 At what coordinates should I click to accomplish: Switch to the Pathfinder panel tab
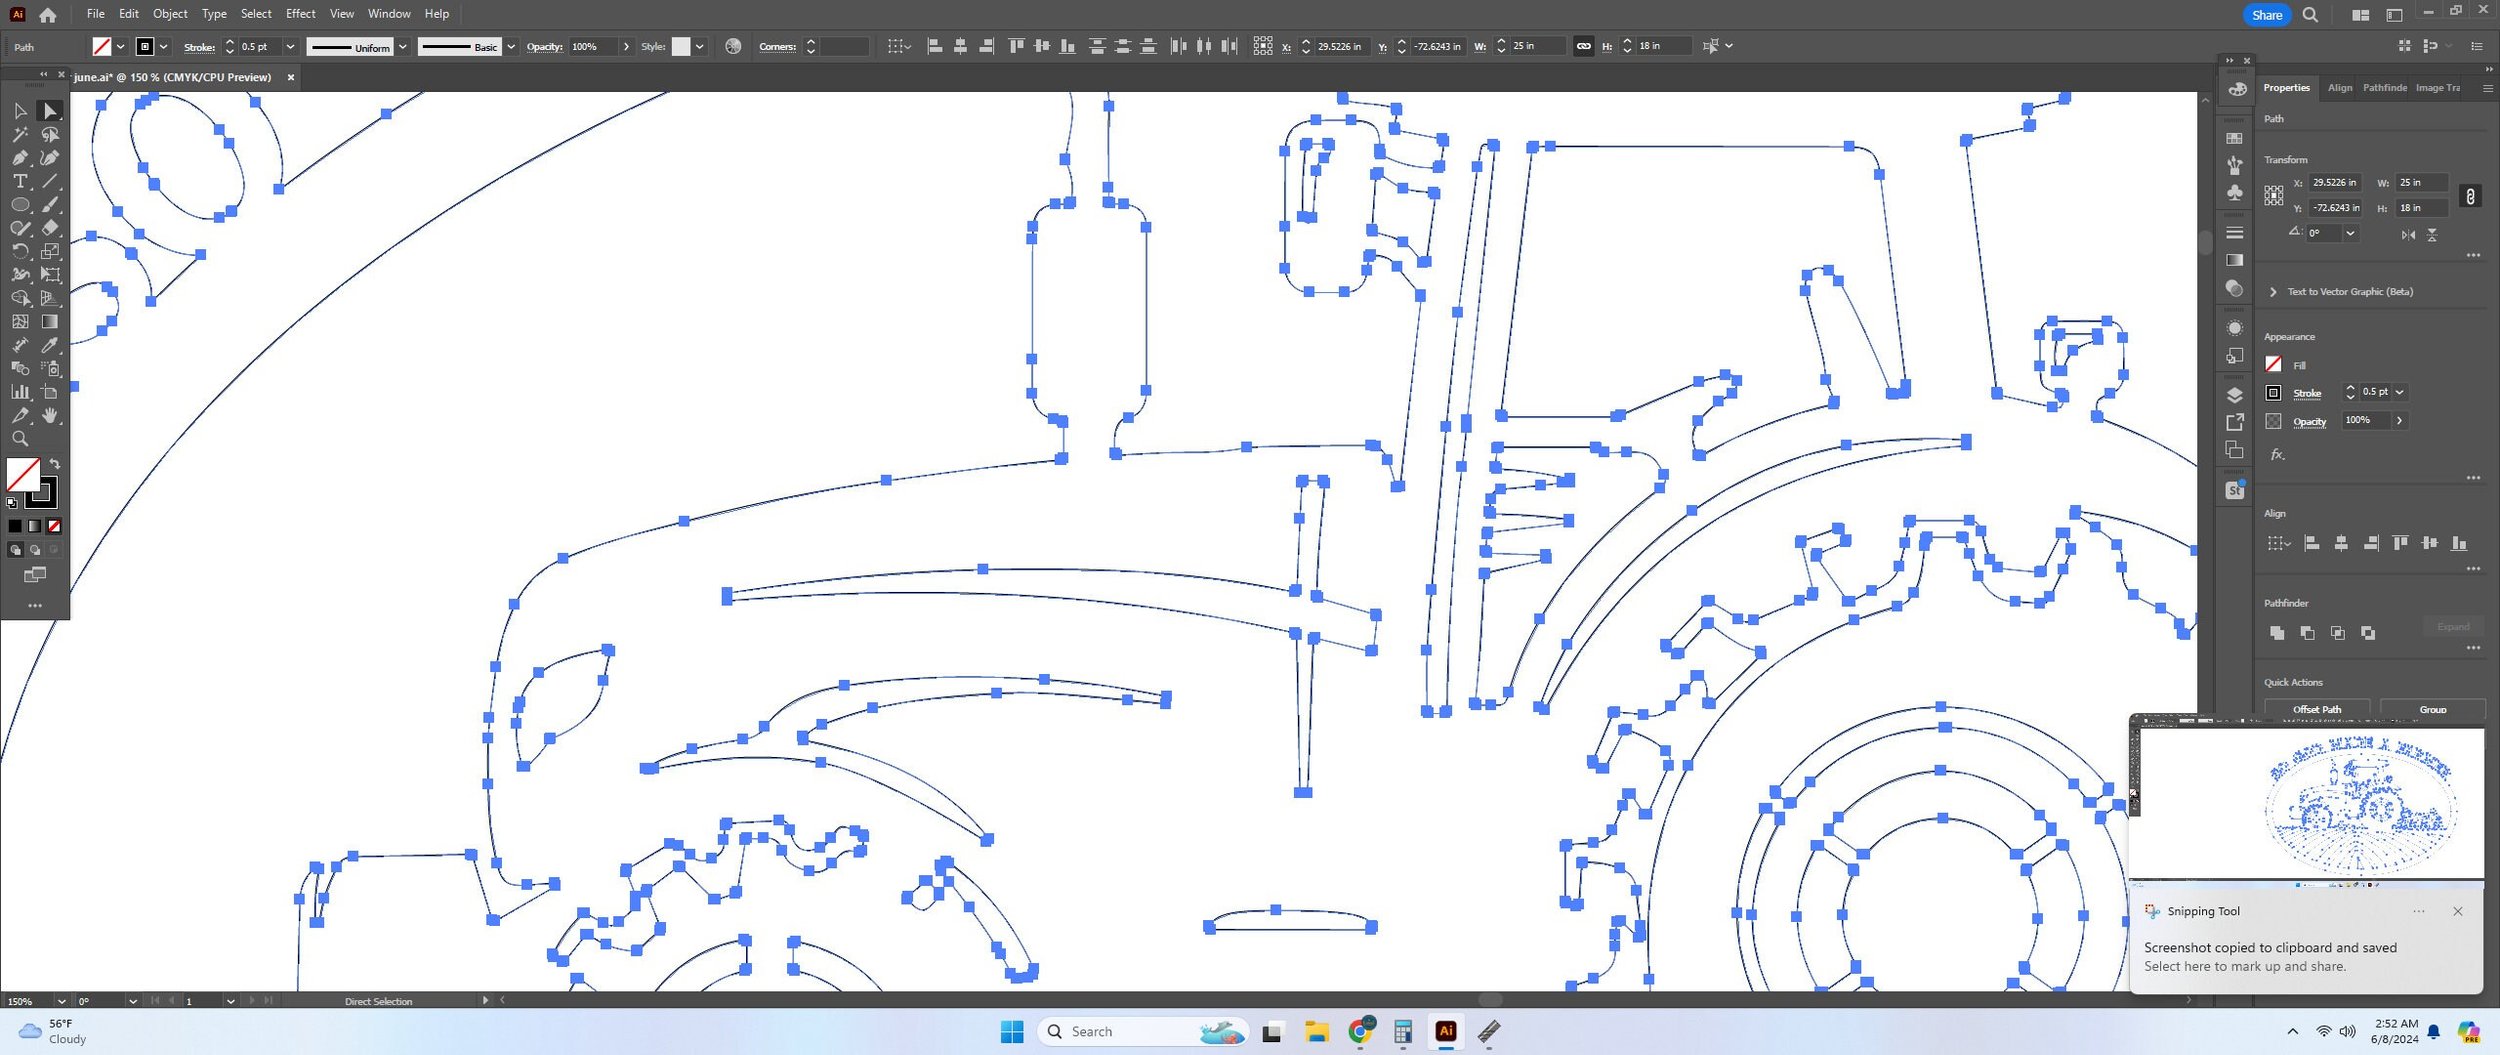(2385, 88)
